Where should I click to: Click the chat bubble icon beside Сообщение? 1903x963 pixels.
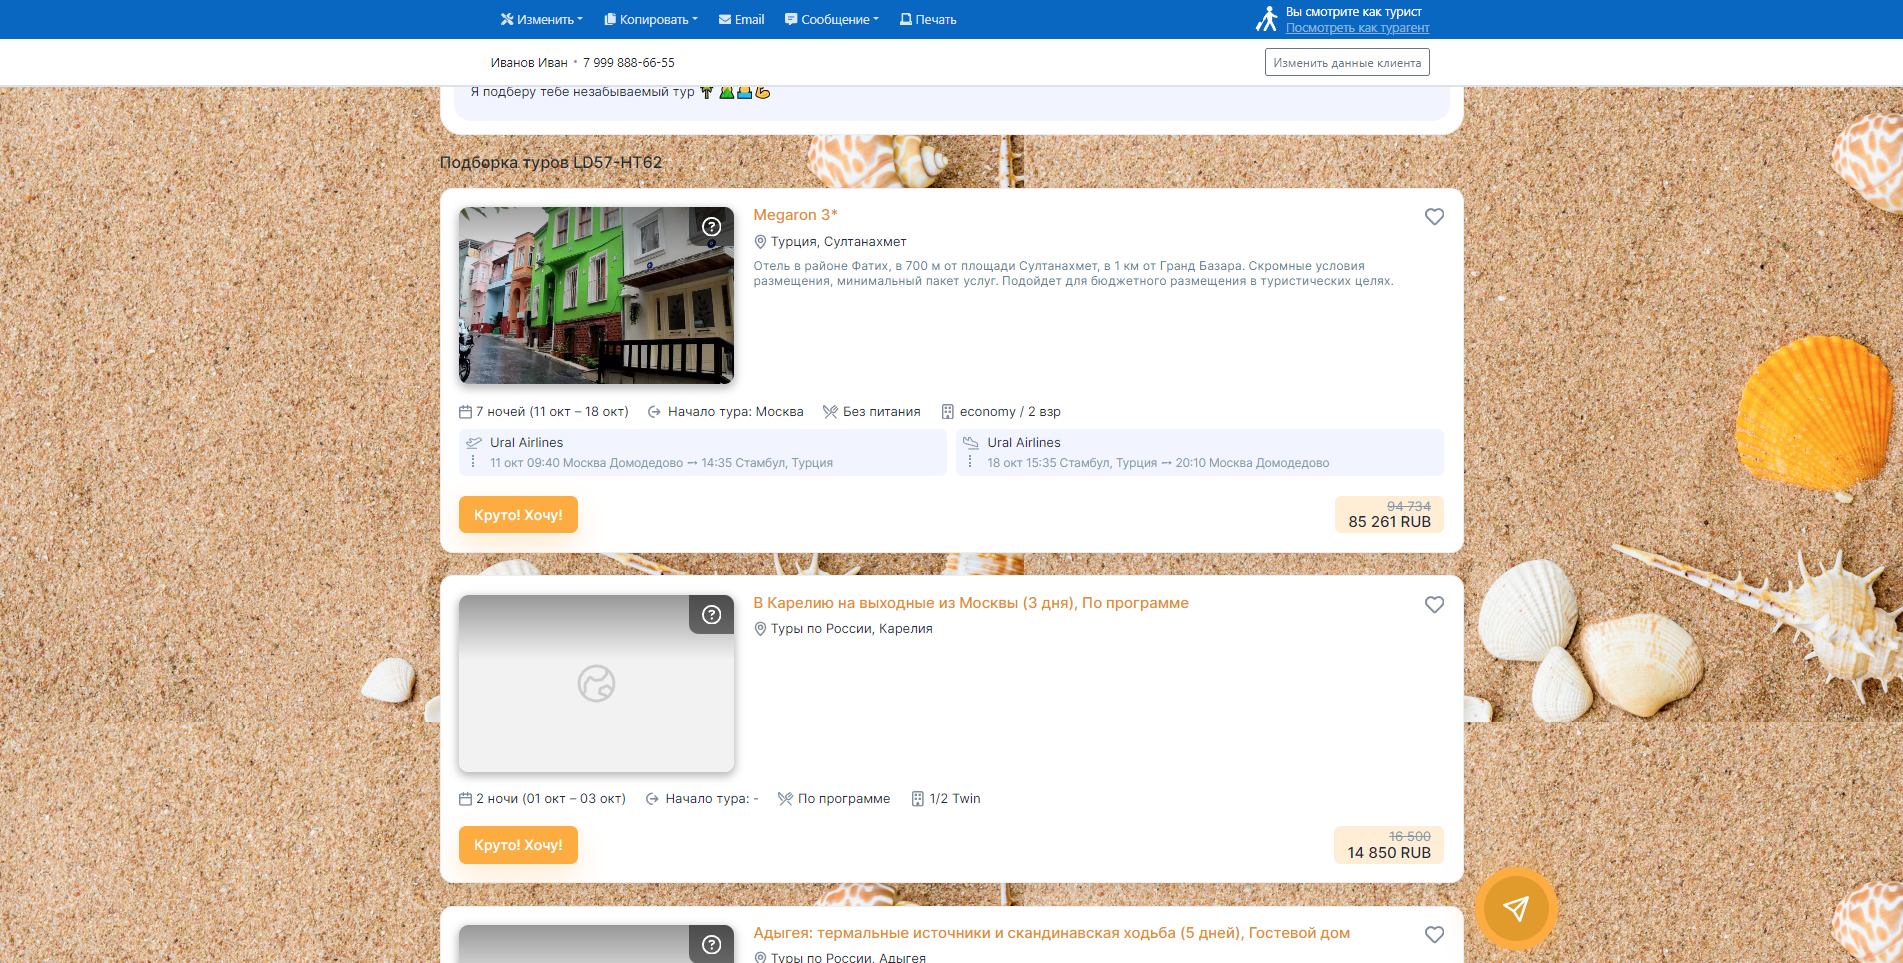point(791,19)
